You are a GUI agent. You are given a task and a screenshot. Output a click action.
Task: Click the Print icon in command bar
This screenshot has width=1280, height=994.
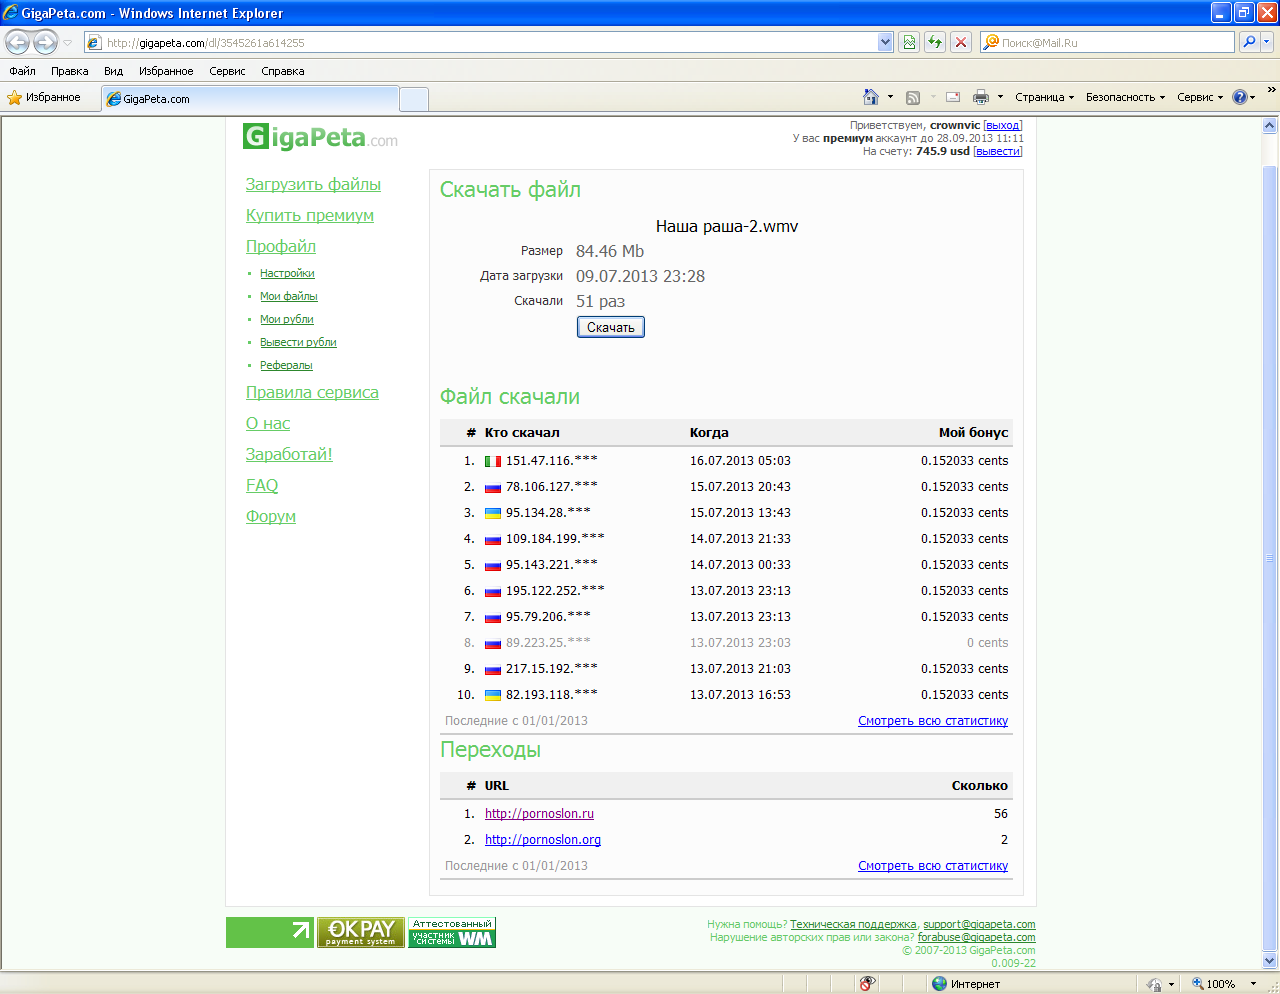coord(980,97)
